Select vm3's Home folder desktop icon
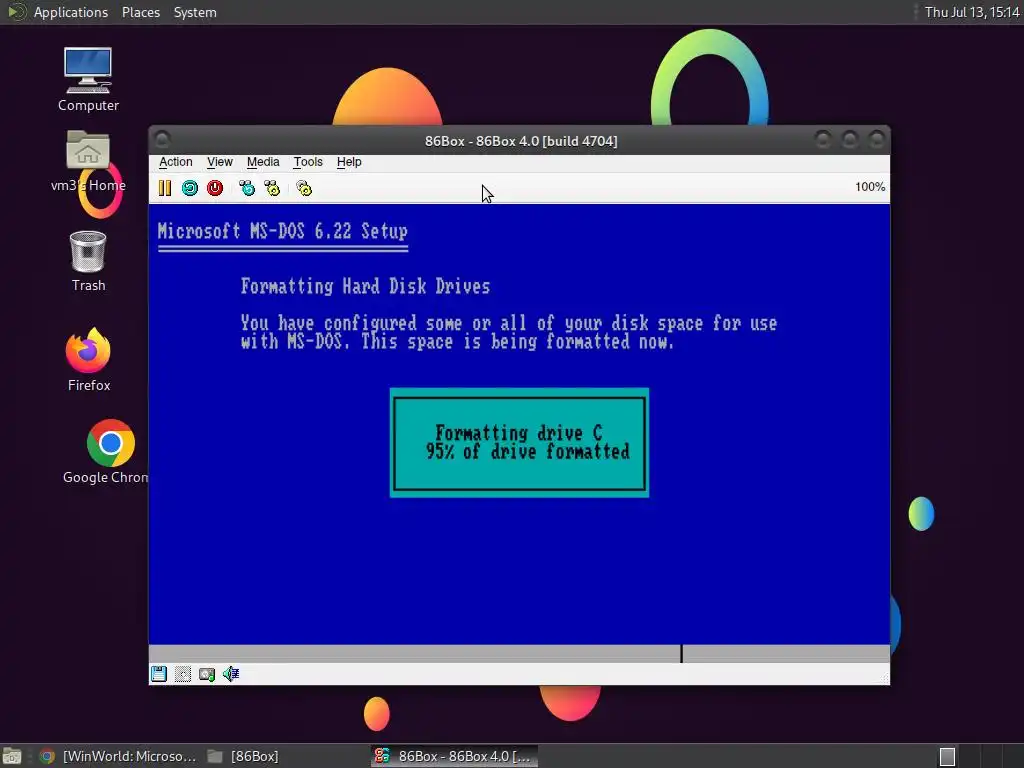Screen dimensions: 1024x768 (88, 161)
